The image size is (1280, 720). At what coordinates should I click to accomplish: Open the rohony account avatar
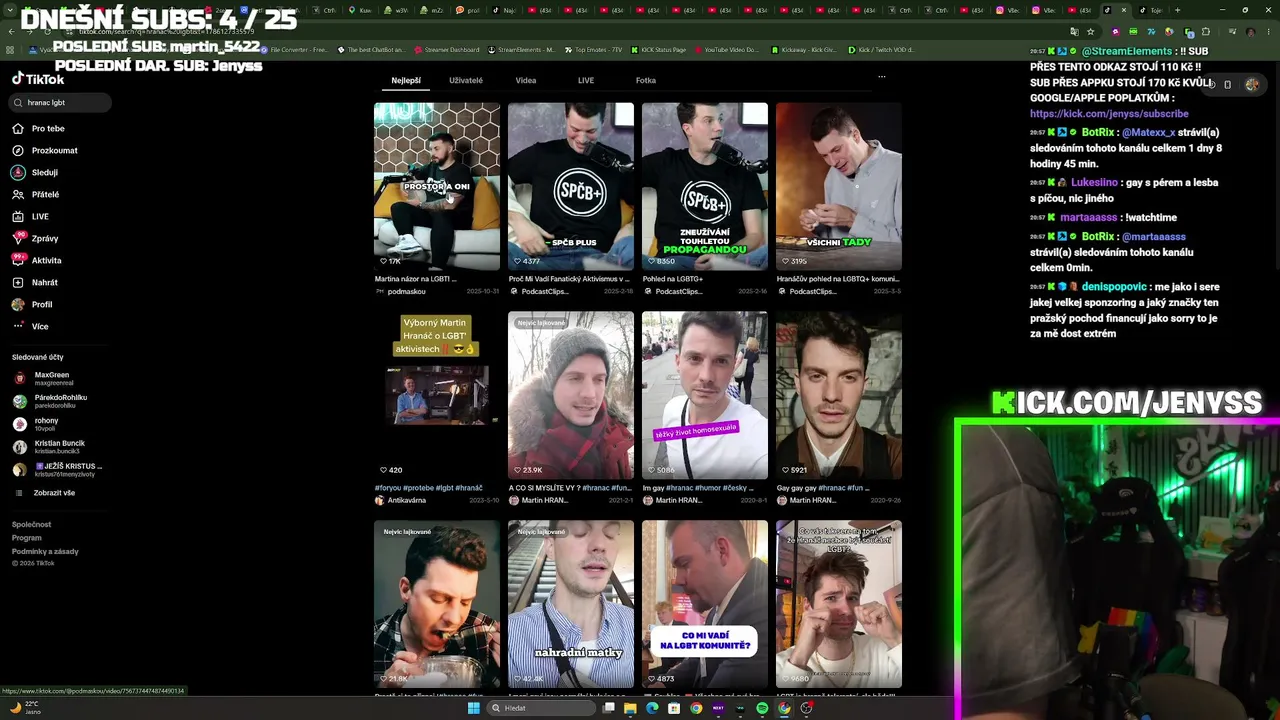point(20,424)
